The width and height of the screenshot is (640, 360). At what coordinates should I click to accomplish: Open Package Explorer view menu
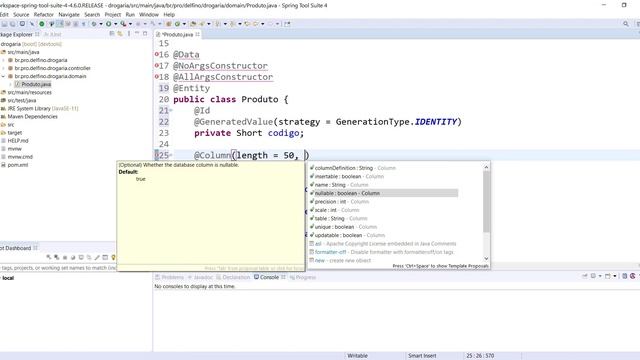129,34
